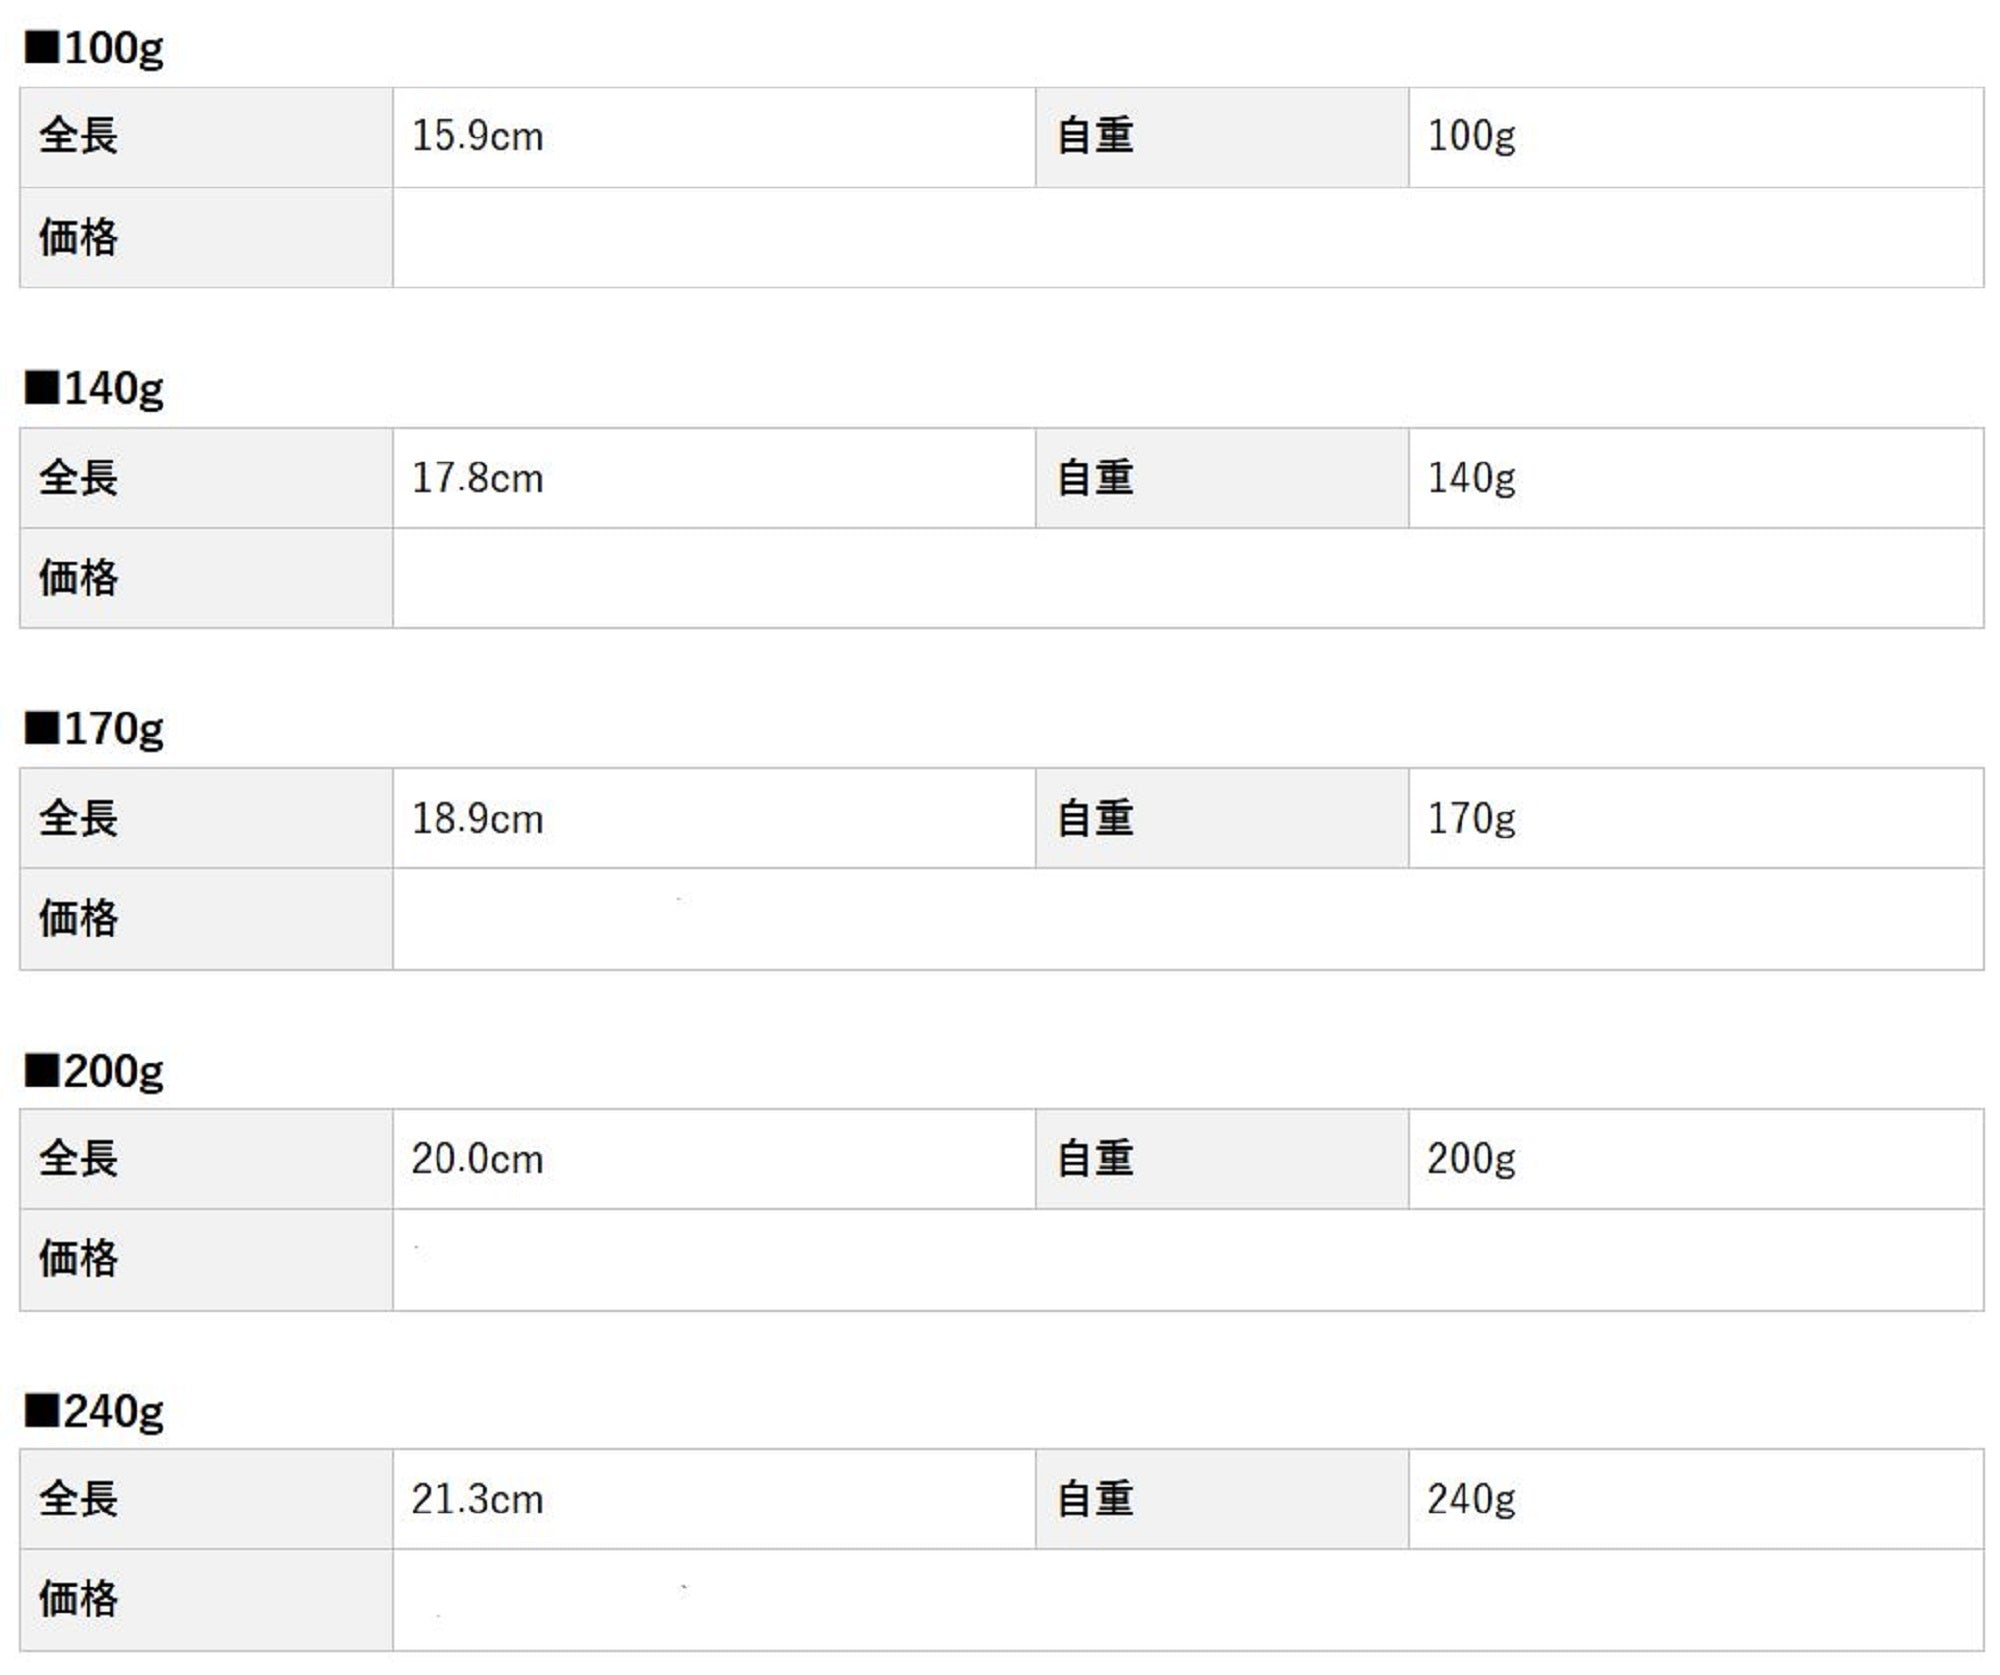Select the 20.0cm length value
This screenshot has width=2000, height=1675.
(477, 1160)
